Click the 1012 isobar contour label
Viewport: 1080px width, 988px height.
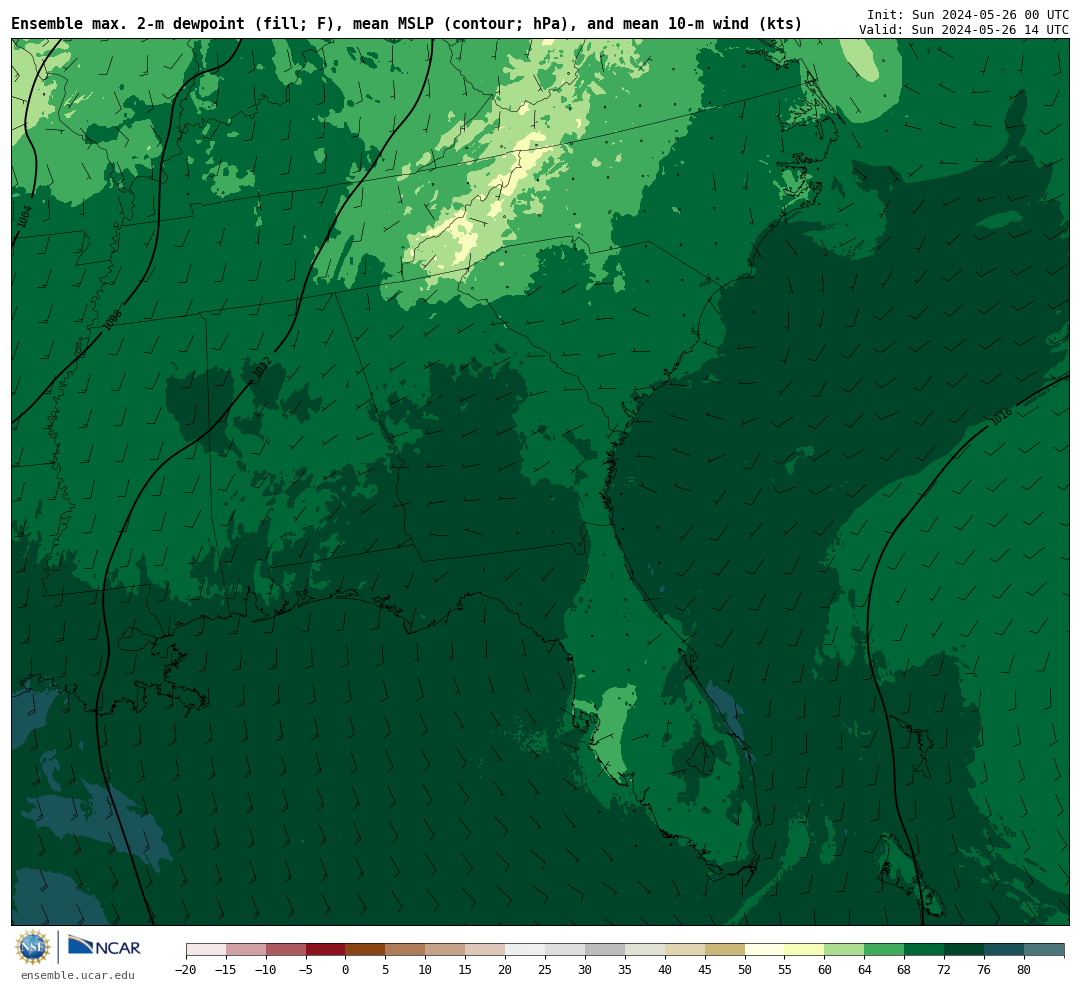pyautogui.click(x=261, y=367)
